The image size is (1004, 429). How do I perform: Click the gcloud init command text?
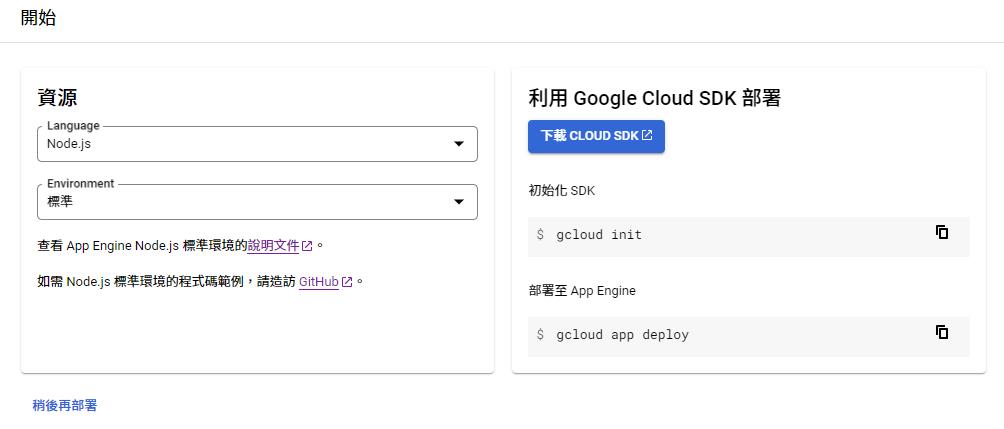pyautogui.click(x=598, y=235)
